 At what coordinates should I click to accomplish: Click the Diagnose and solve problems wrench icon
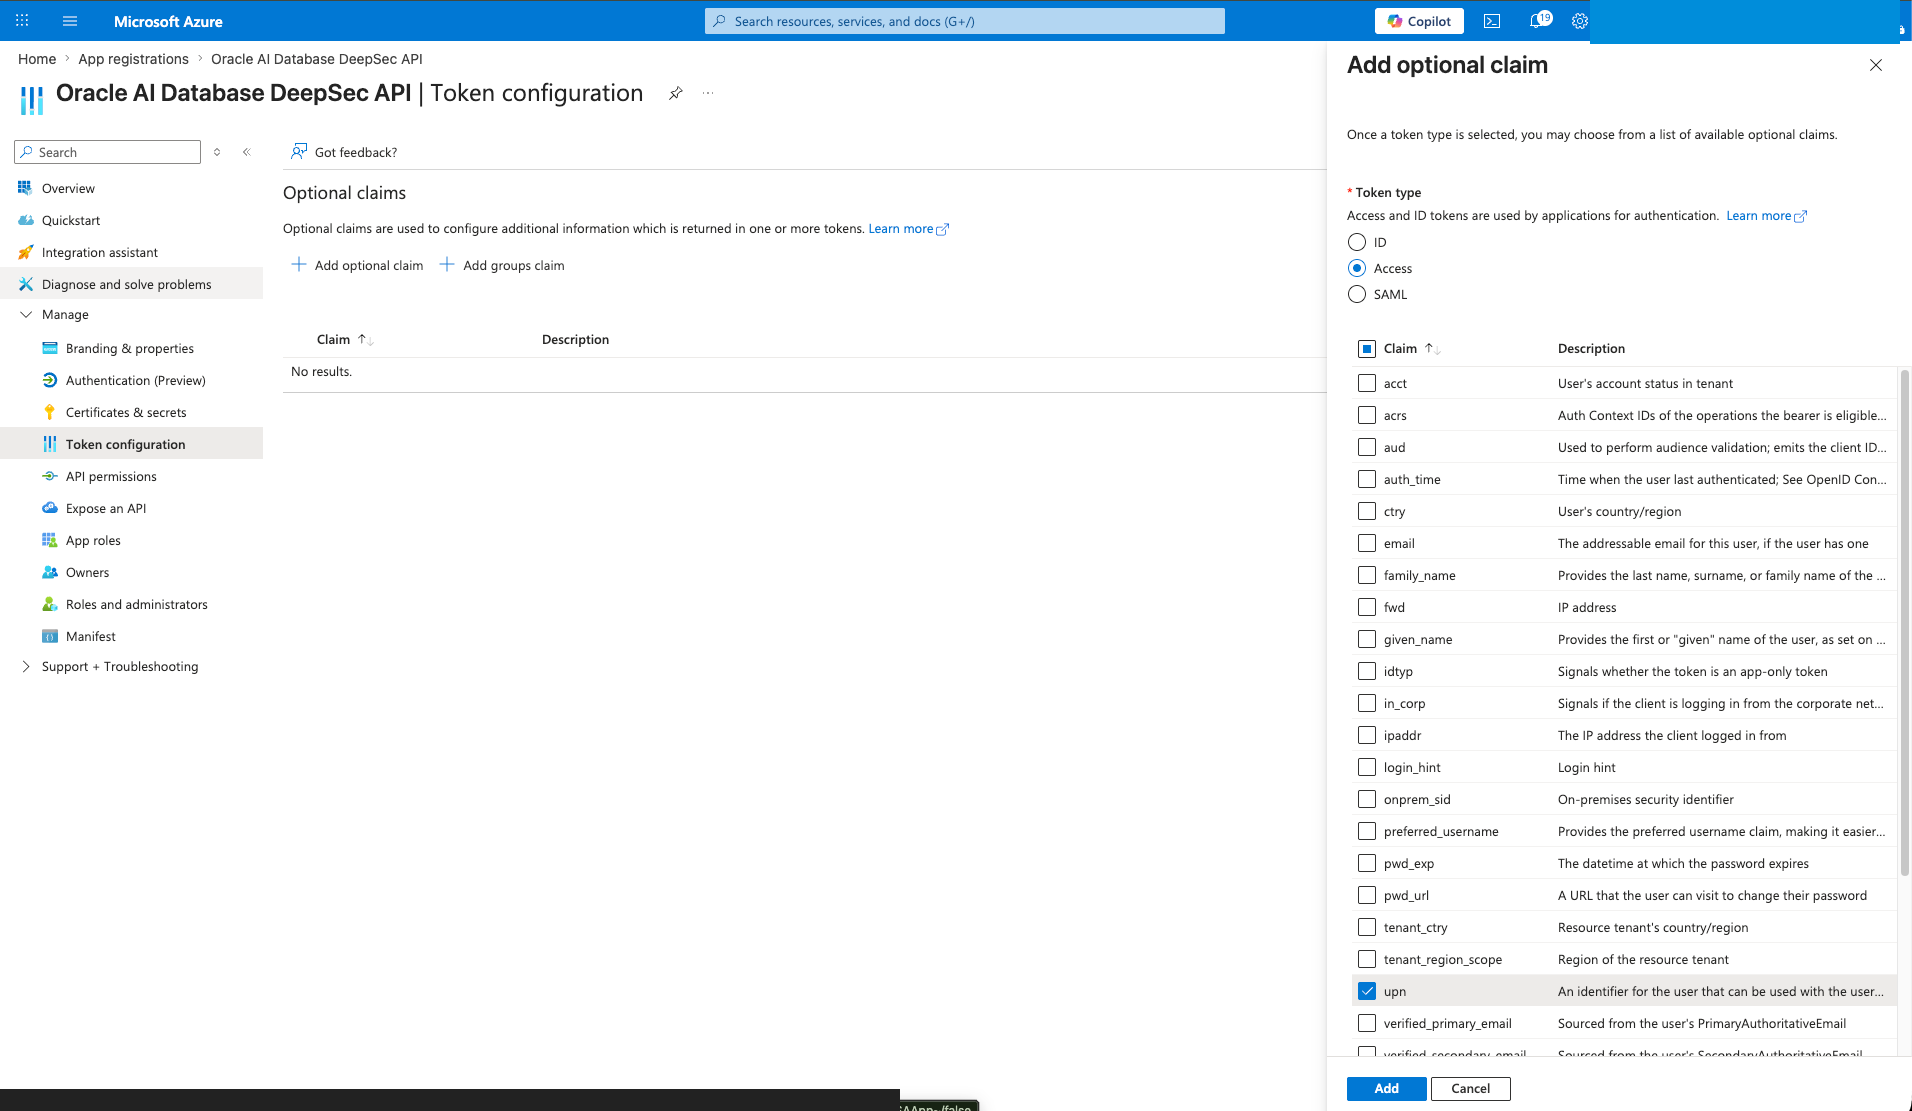point(25,284)
